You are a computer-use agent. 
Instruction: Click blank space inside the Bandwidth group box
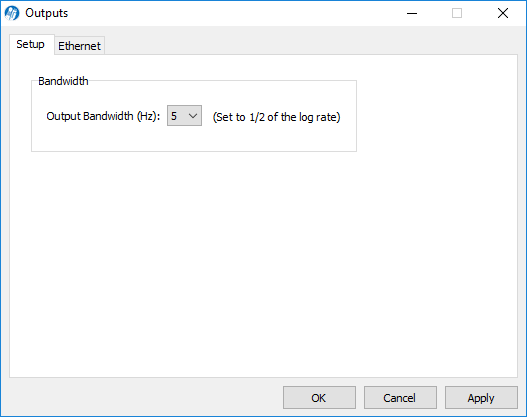[194, 138]
